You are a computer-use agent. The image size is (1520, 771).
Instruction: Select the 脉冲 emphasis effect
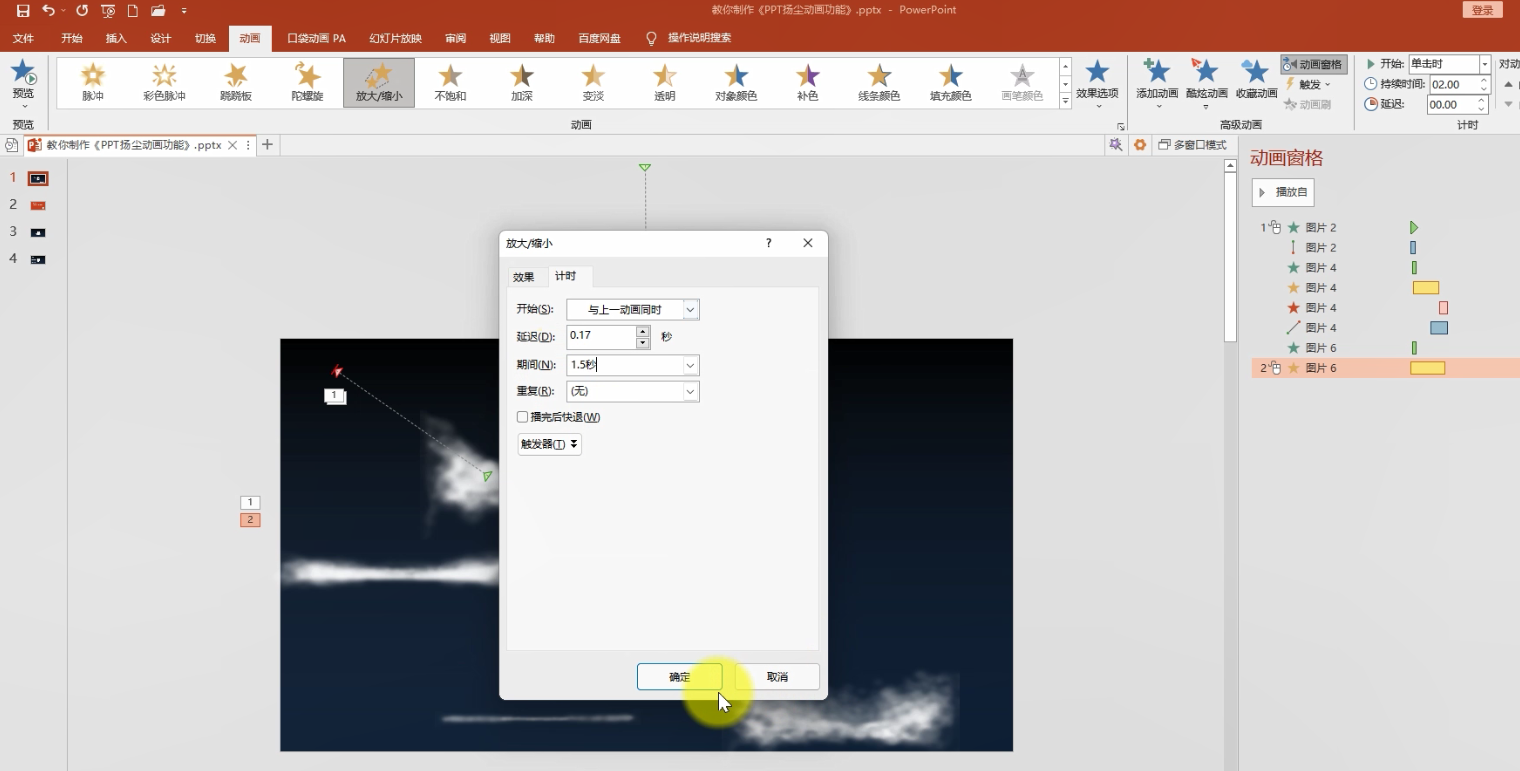tap(93, 82)
